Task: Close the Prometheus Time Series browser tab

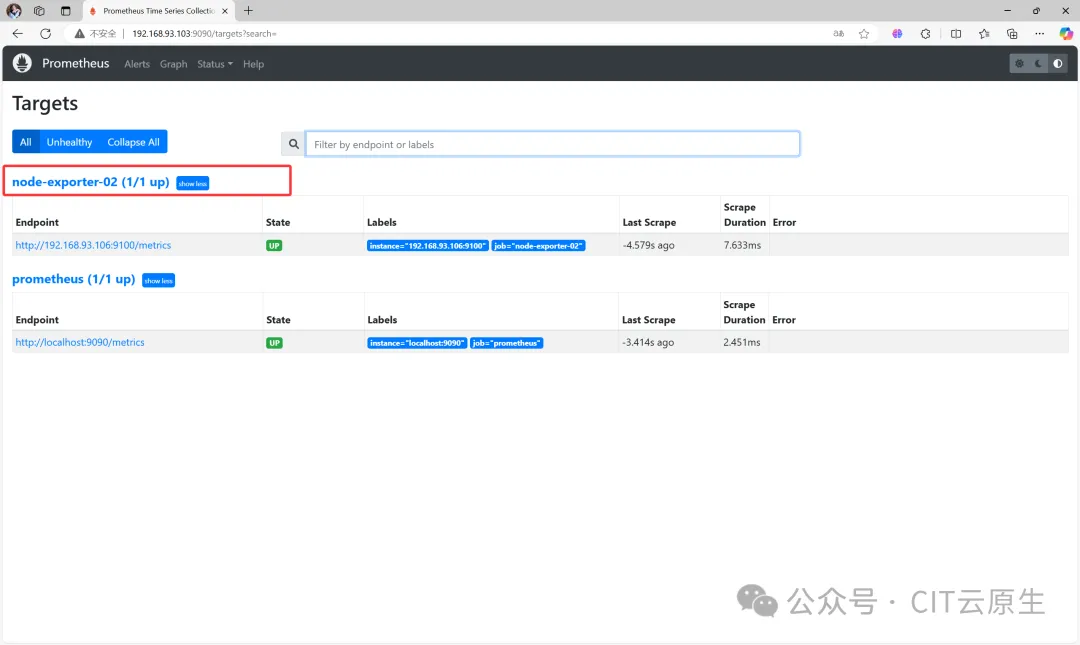Action: [x=225, y=11]
